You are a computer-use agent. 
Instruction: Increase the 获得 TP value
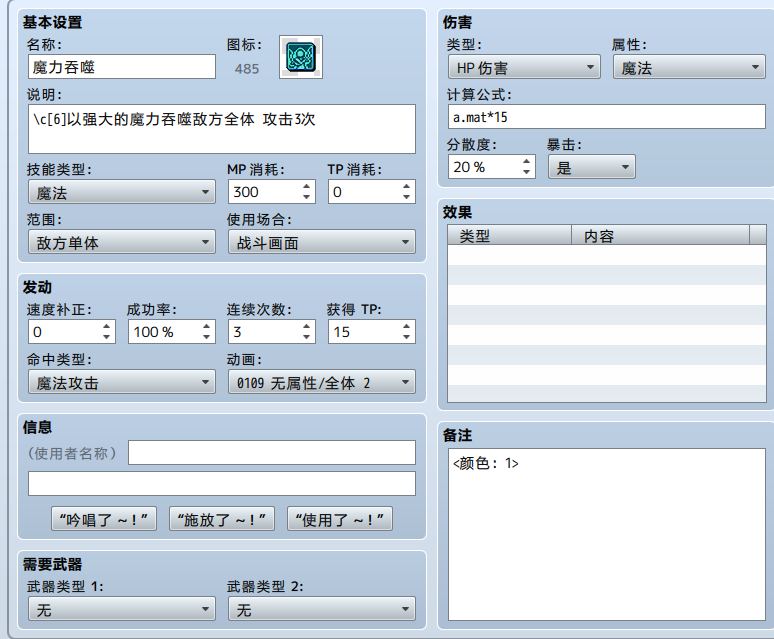406,327
